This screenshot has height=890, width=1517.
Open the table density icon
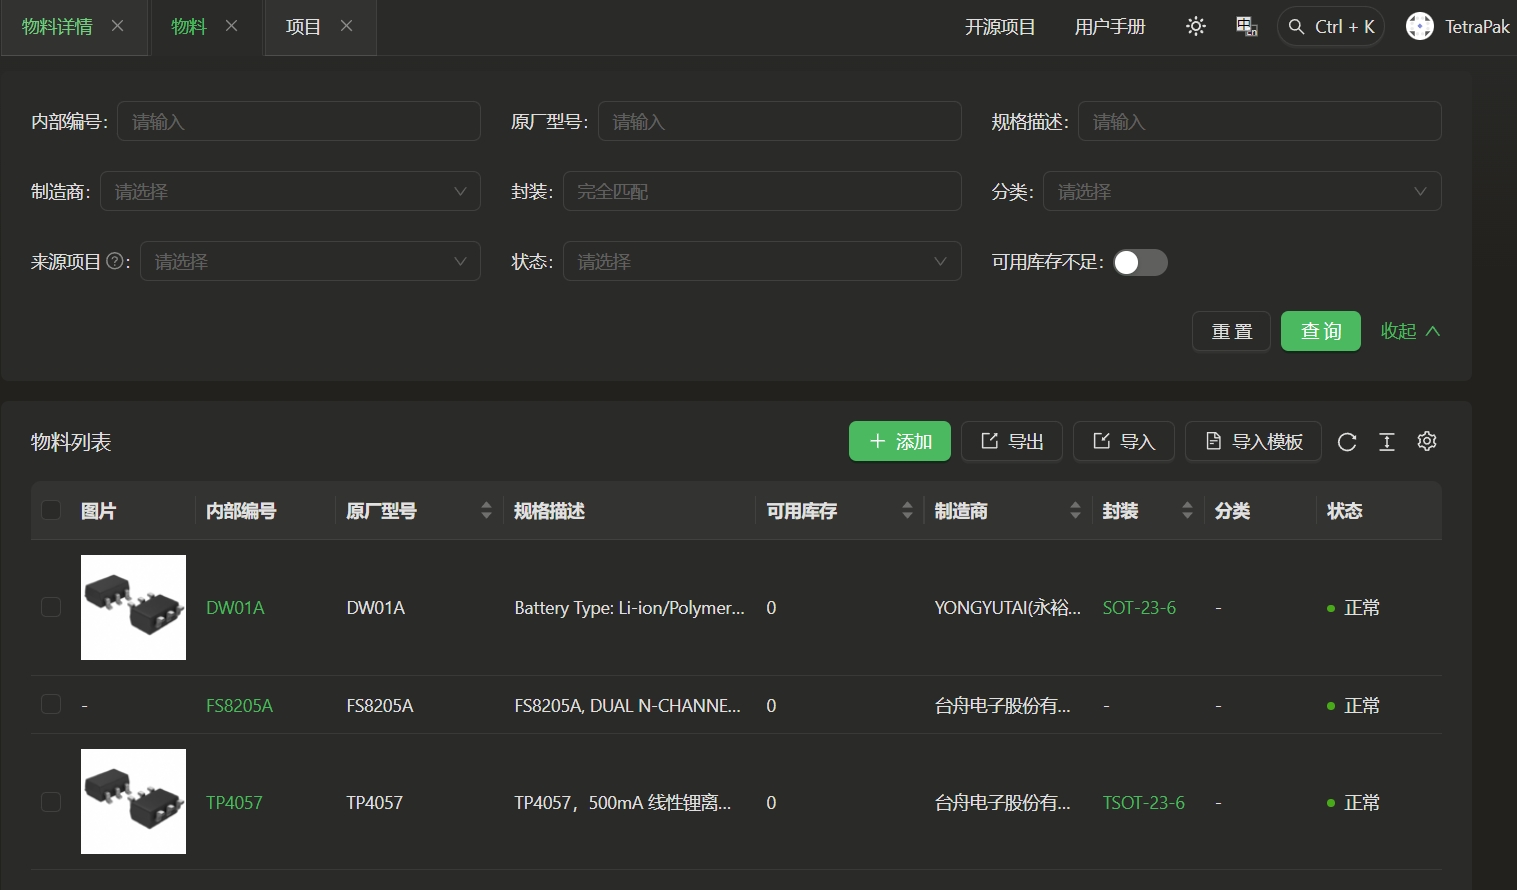click(x=1387, y=442)
